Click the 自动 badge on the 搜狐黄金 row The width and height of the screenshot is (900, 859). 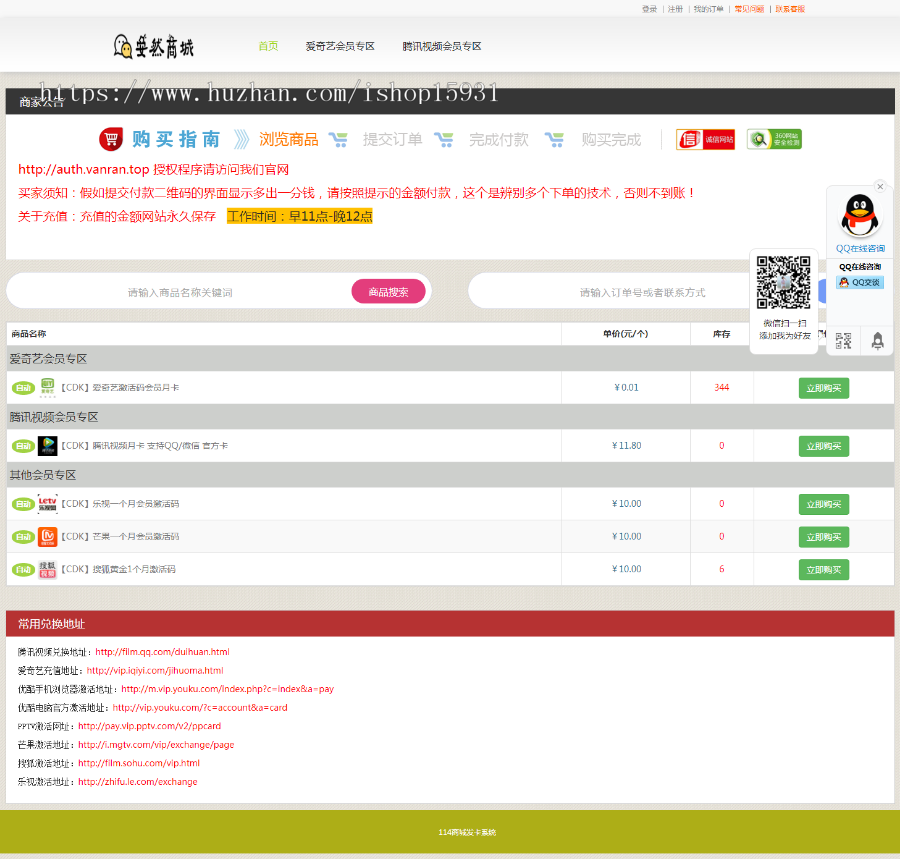click(x=24, y=569)
